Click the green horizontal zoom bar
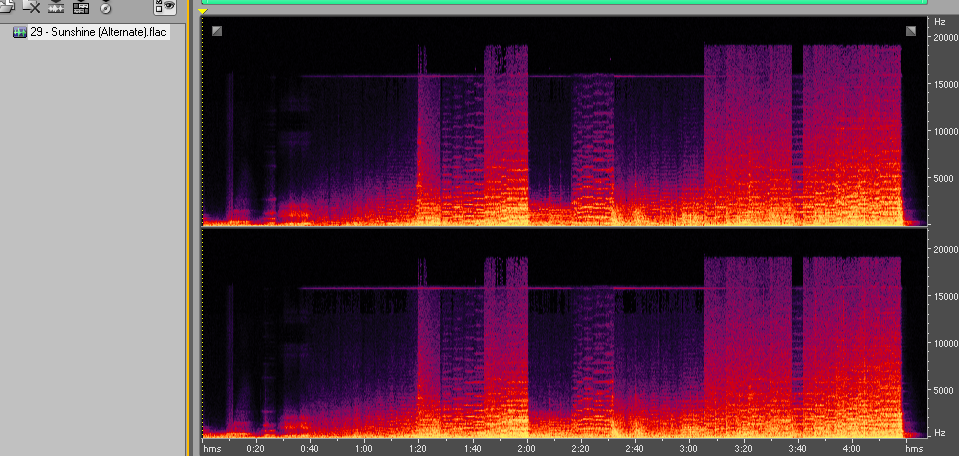 click(564, 2)
